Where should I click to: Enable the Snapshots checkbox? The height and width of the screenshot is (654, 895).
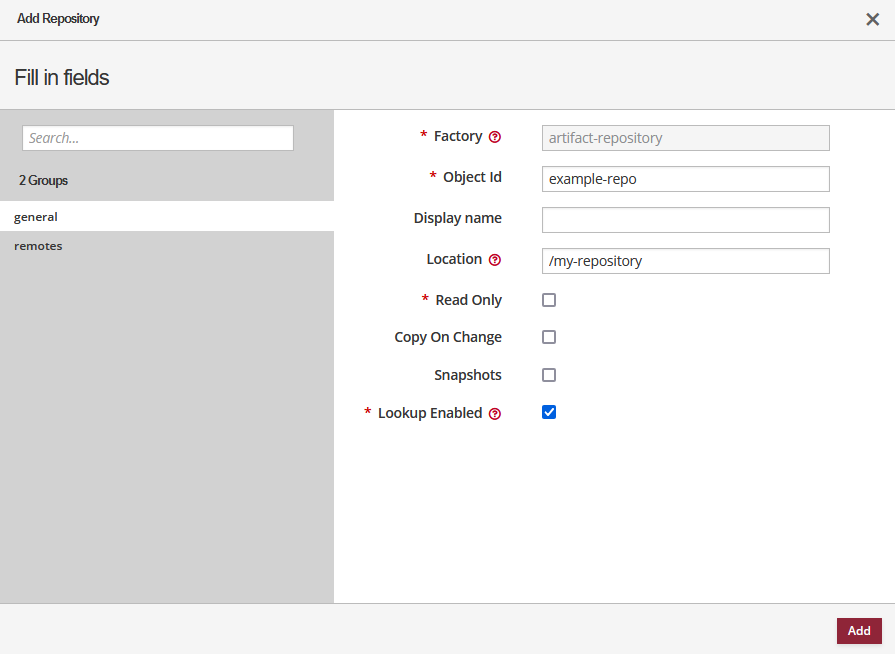click(x=549, y=374)
